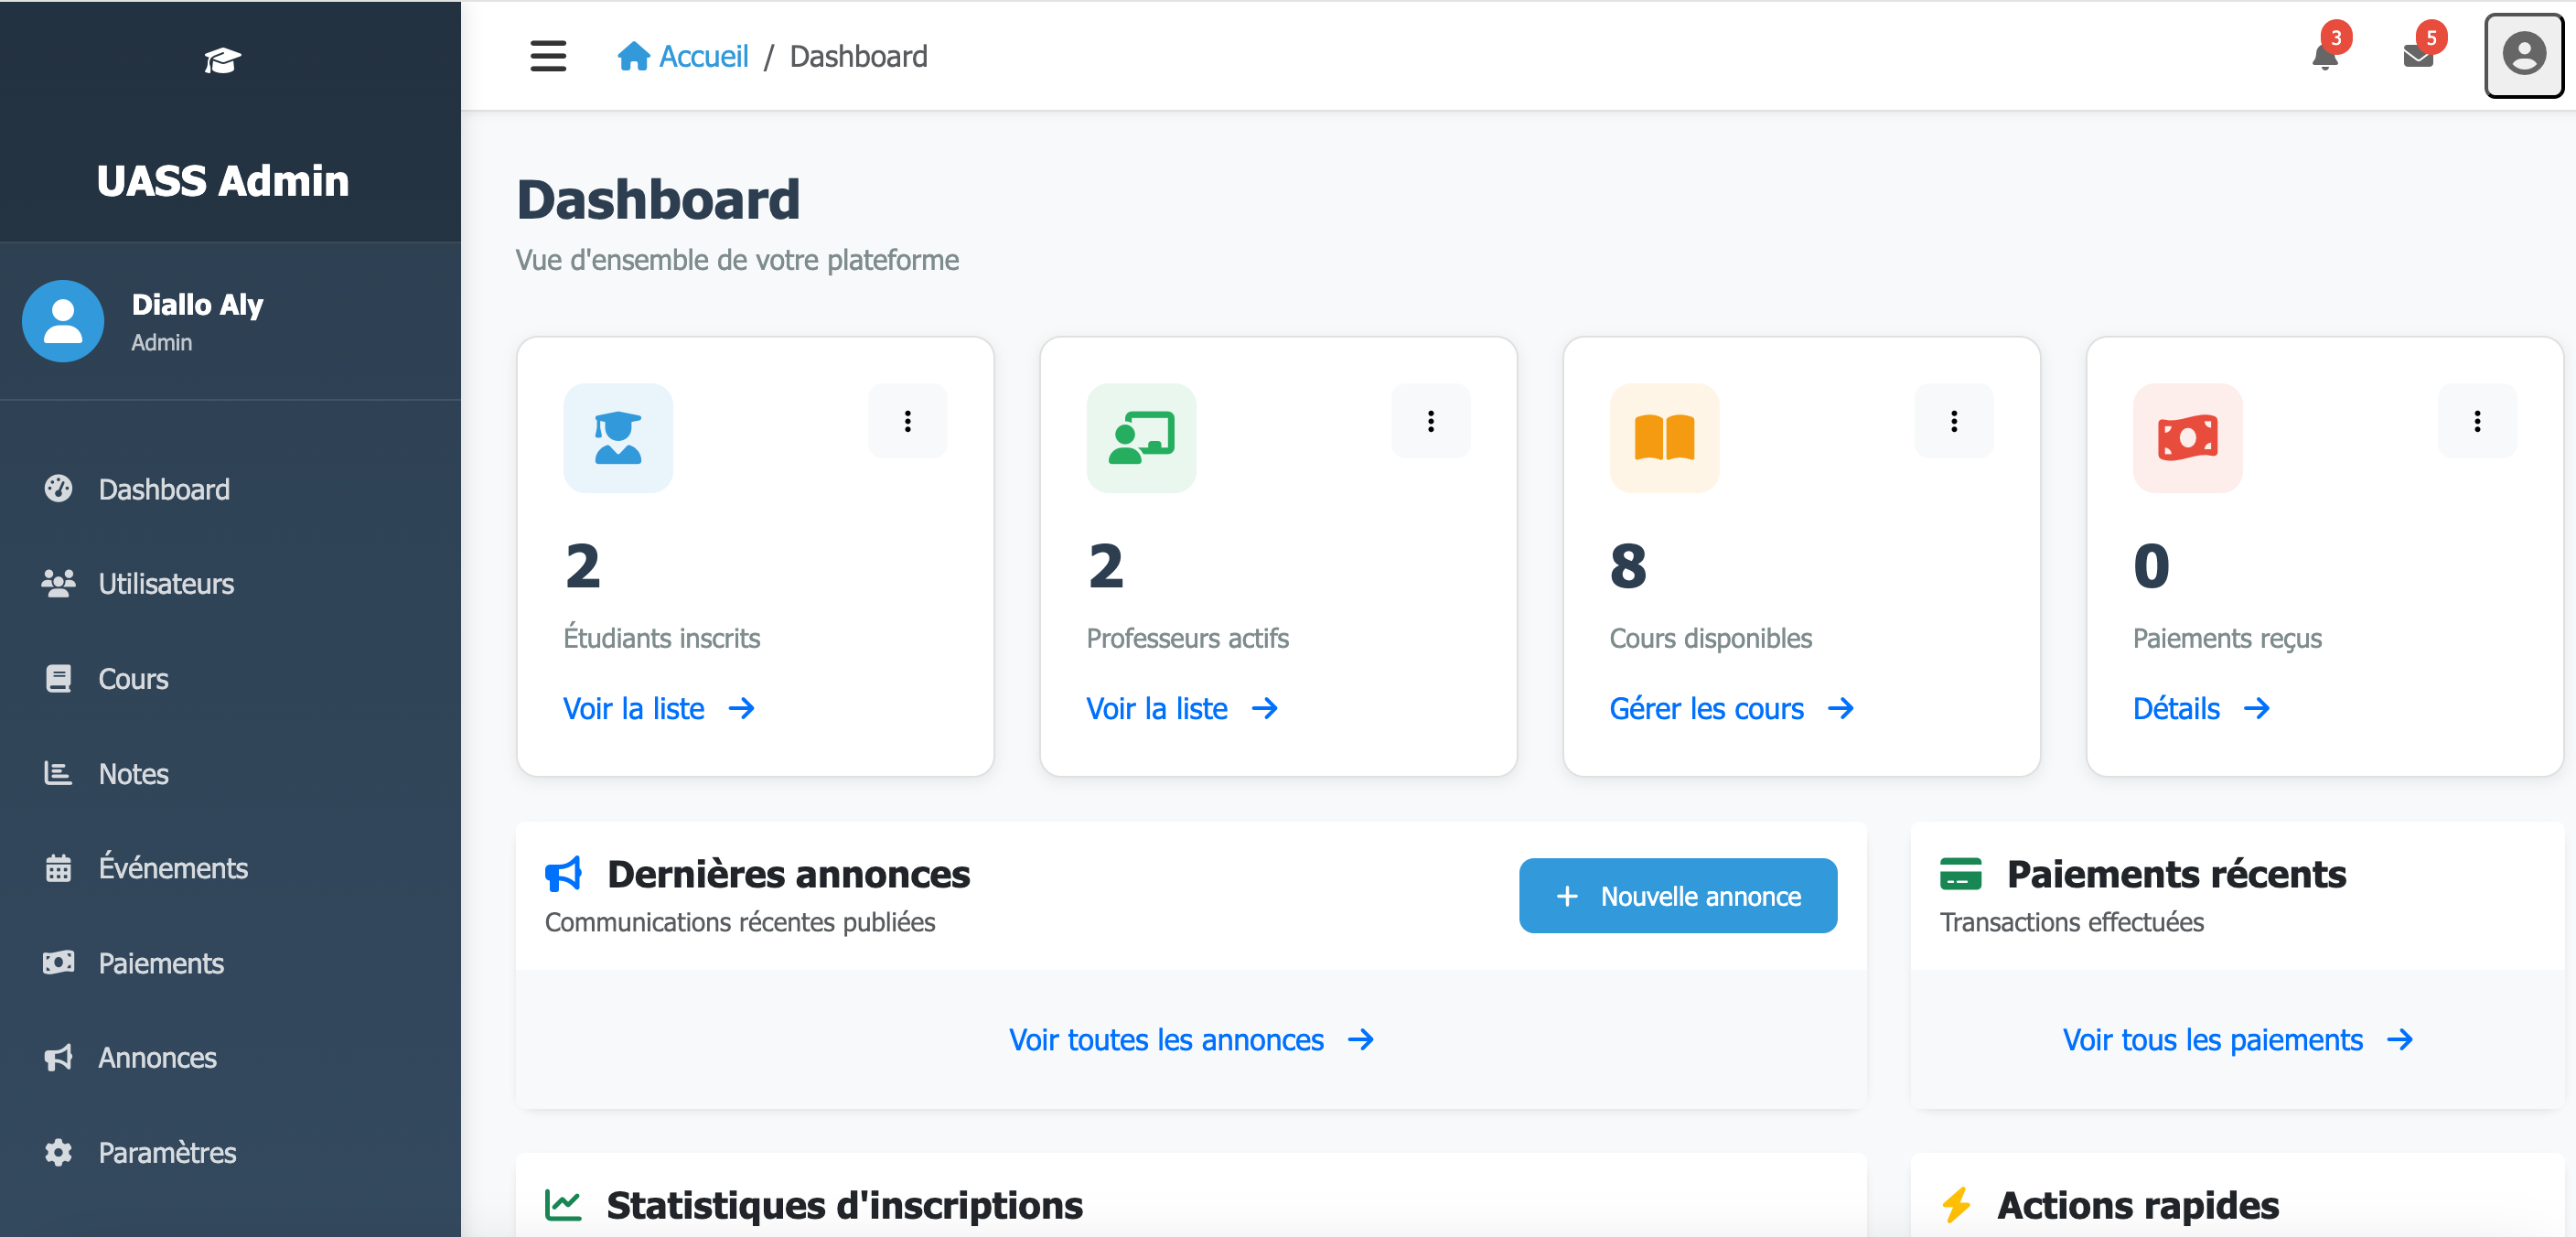Click the Événements calendar icon
2576x1237 pixels.
tap(59, 868)
